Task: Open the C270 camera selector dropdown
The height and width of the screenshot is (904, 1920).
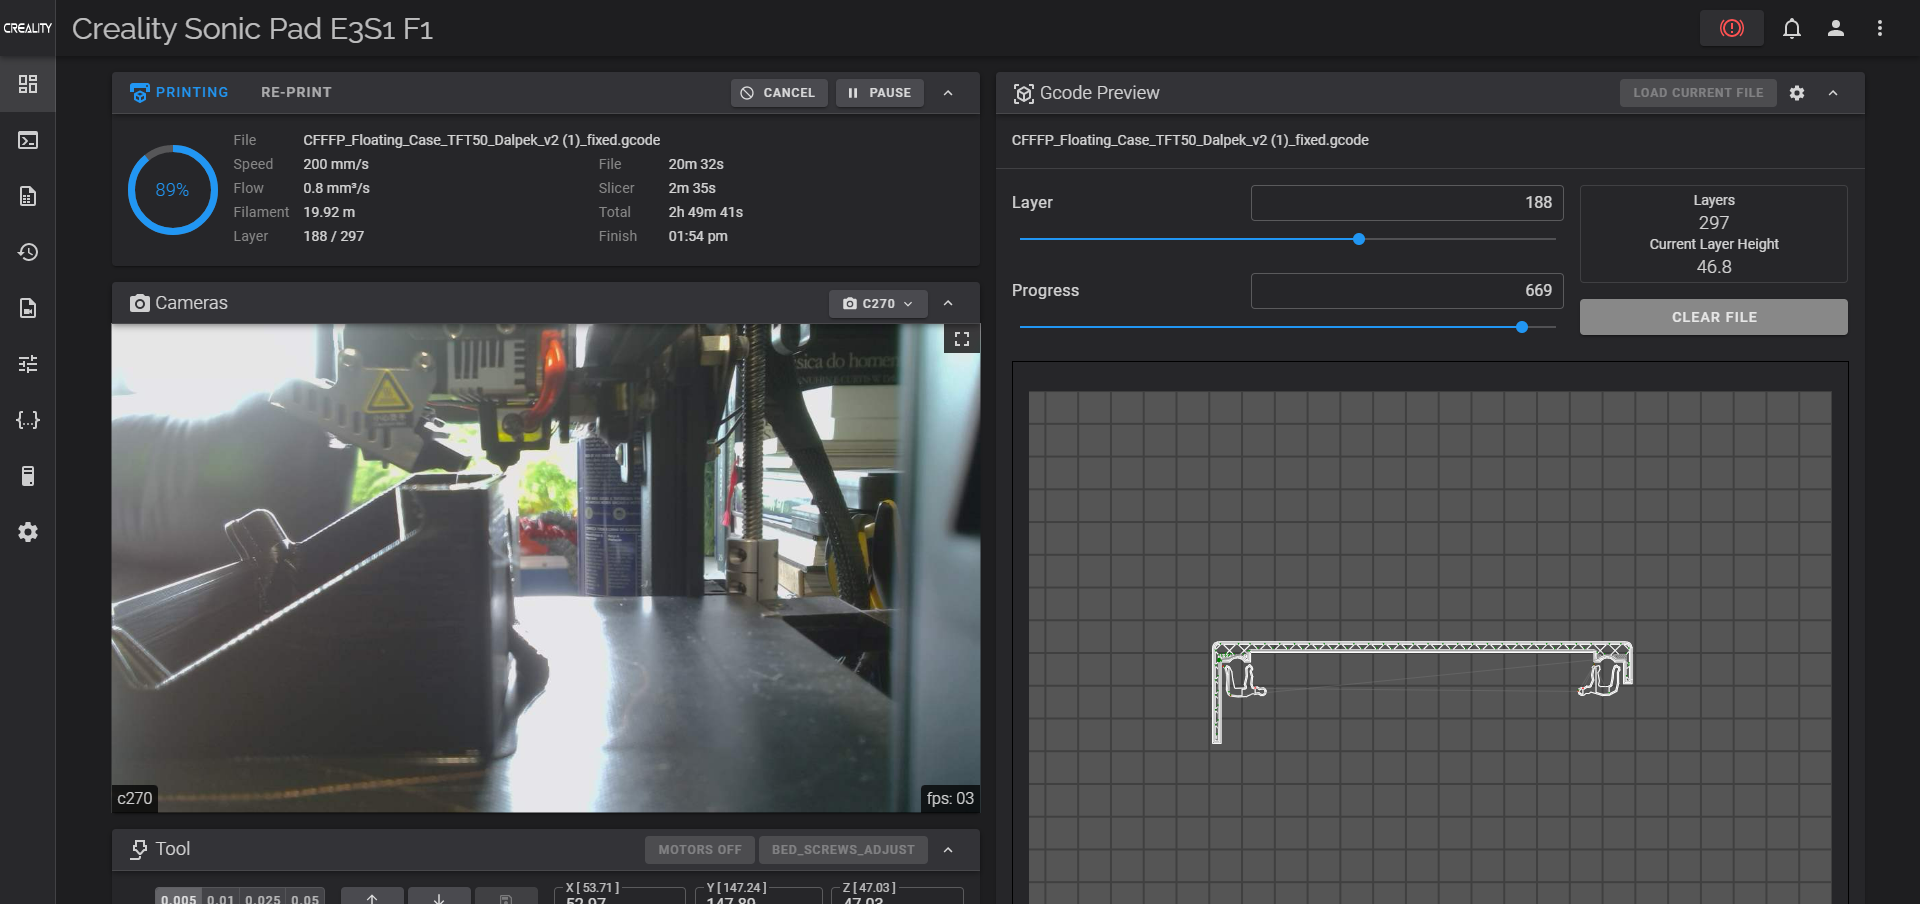Action: tap(877, 304)
